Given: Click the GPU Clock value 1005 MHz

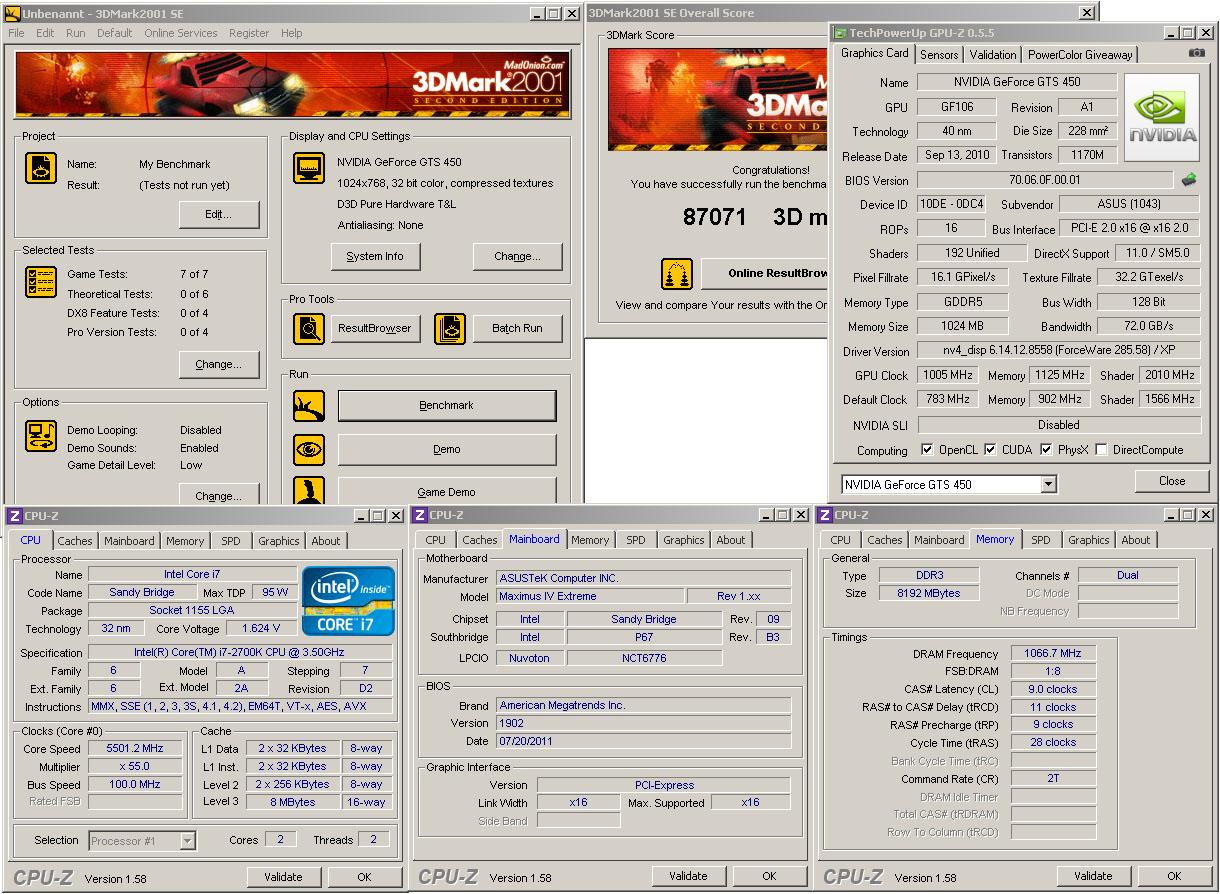Looking at the screenshot, I should (948, 375).
